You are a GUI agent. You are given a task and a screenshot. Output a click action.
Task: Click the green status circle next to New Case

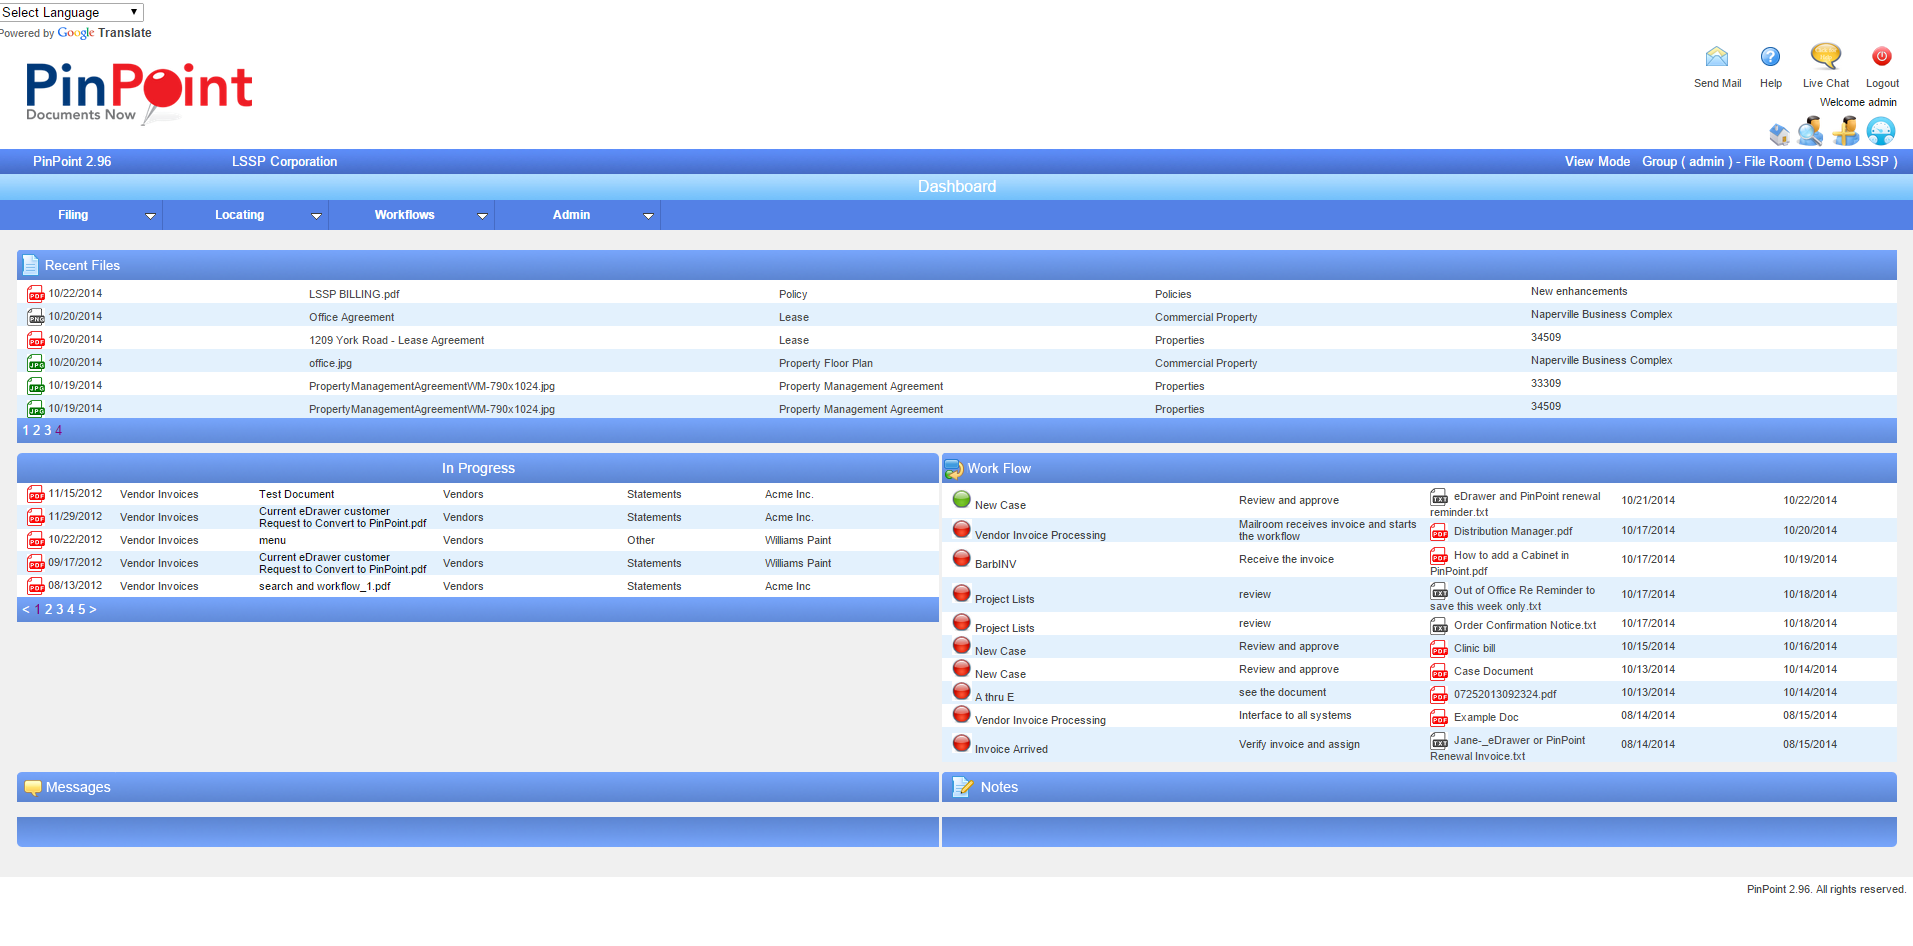tap(961, 499)
